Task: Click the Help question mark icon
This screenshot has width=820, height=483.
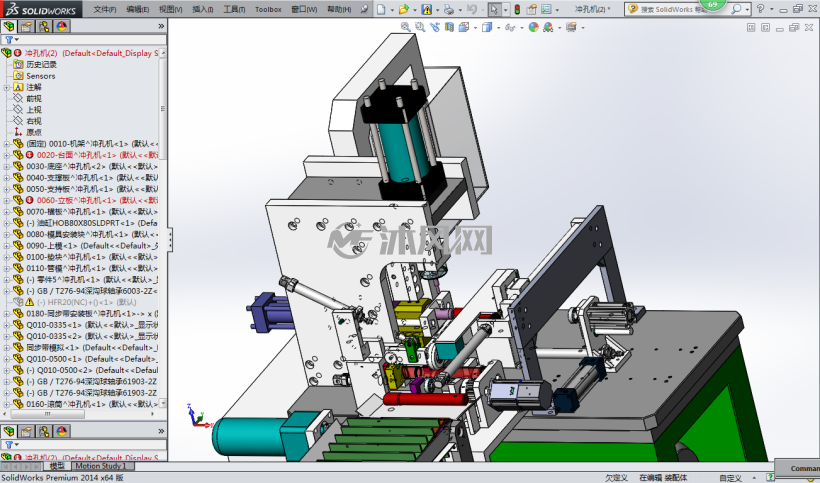Action: (760, 9)
